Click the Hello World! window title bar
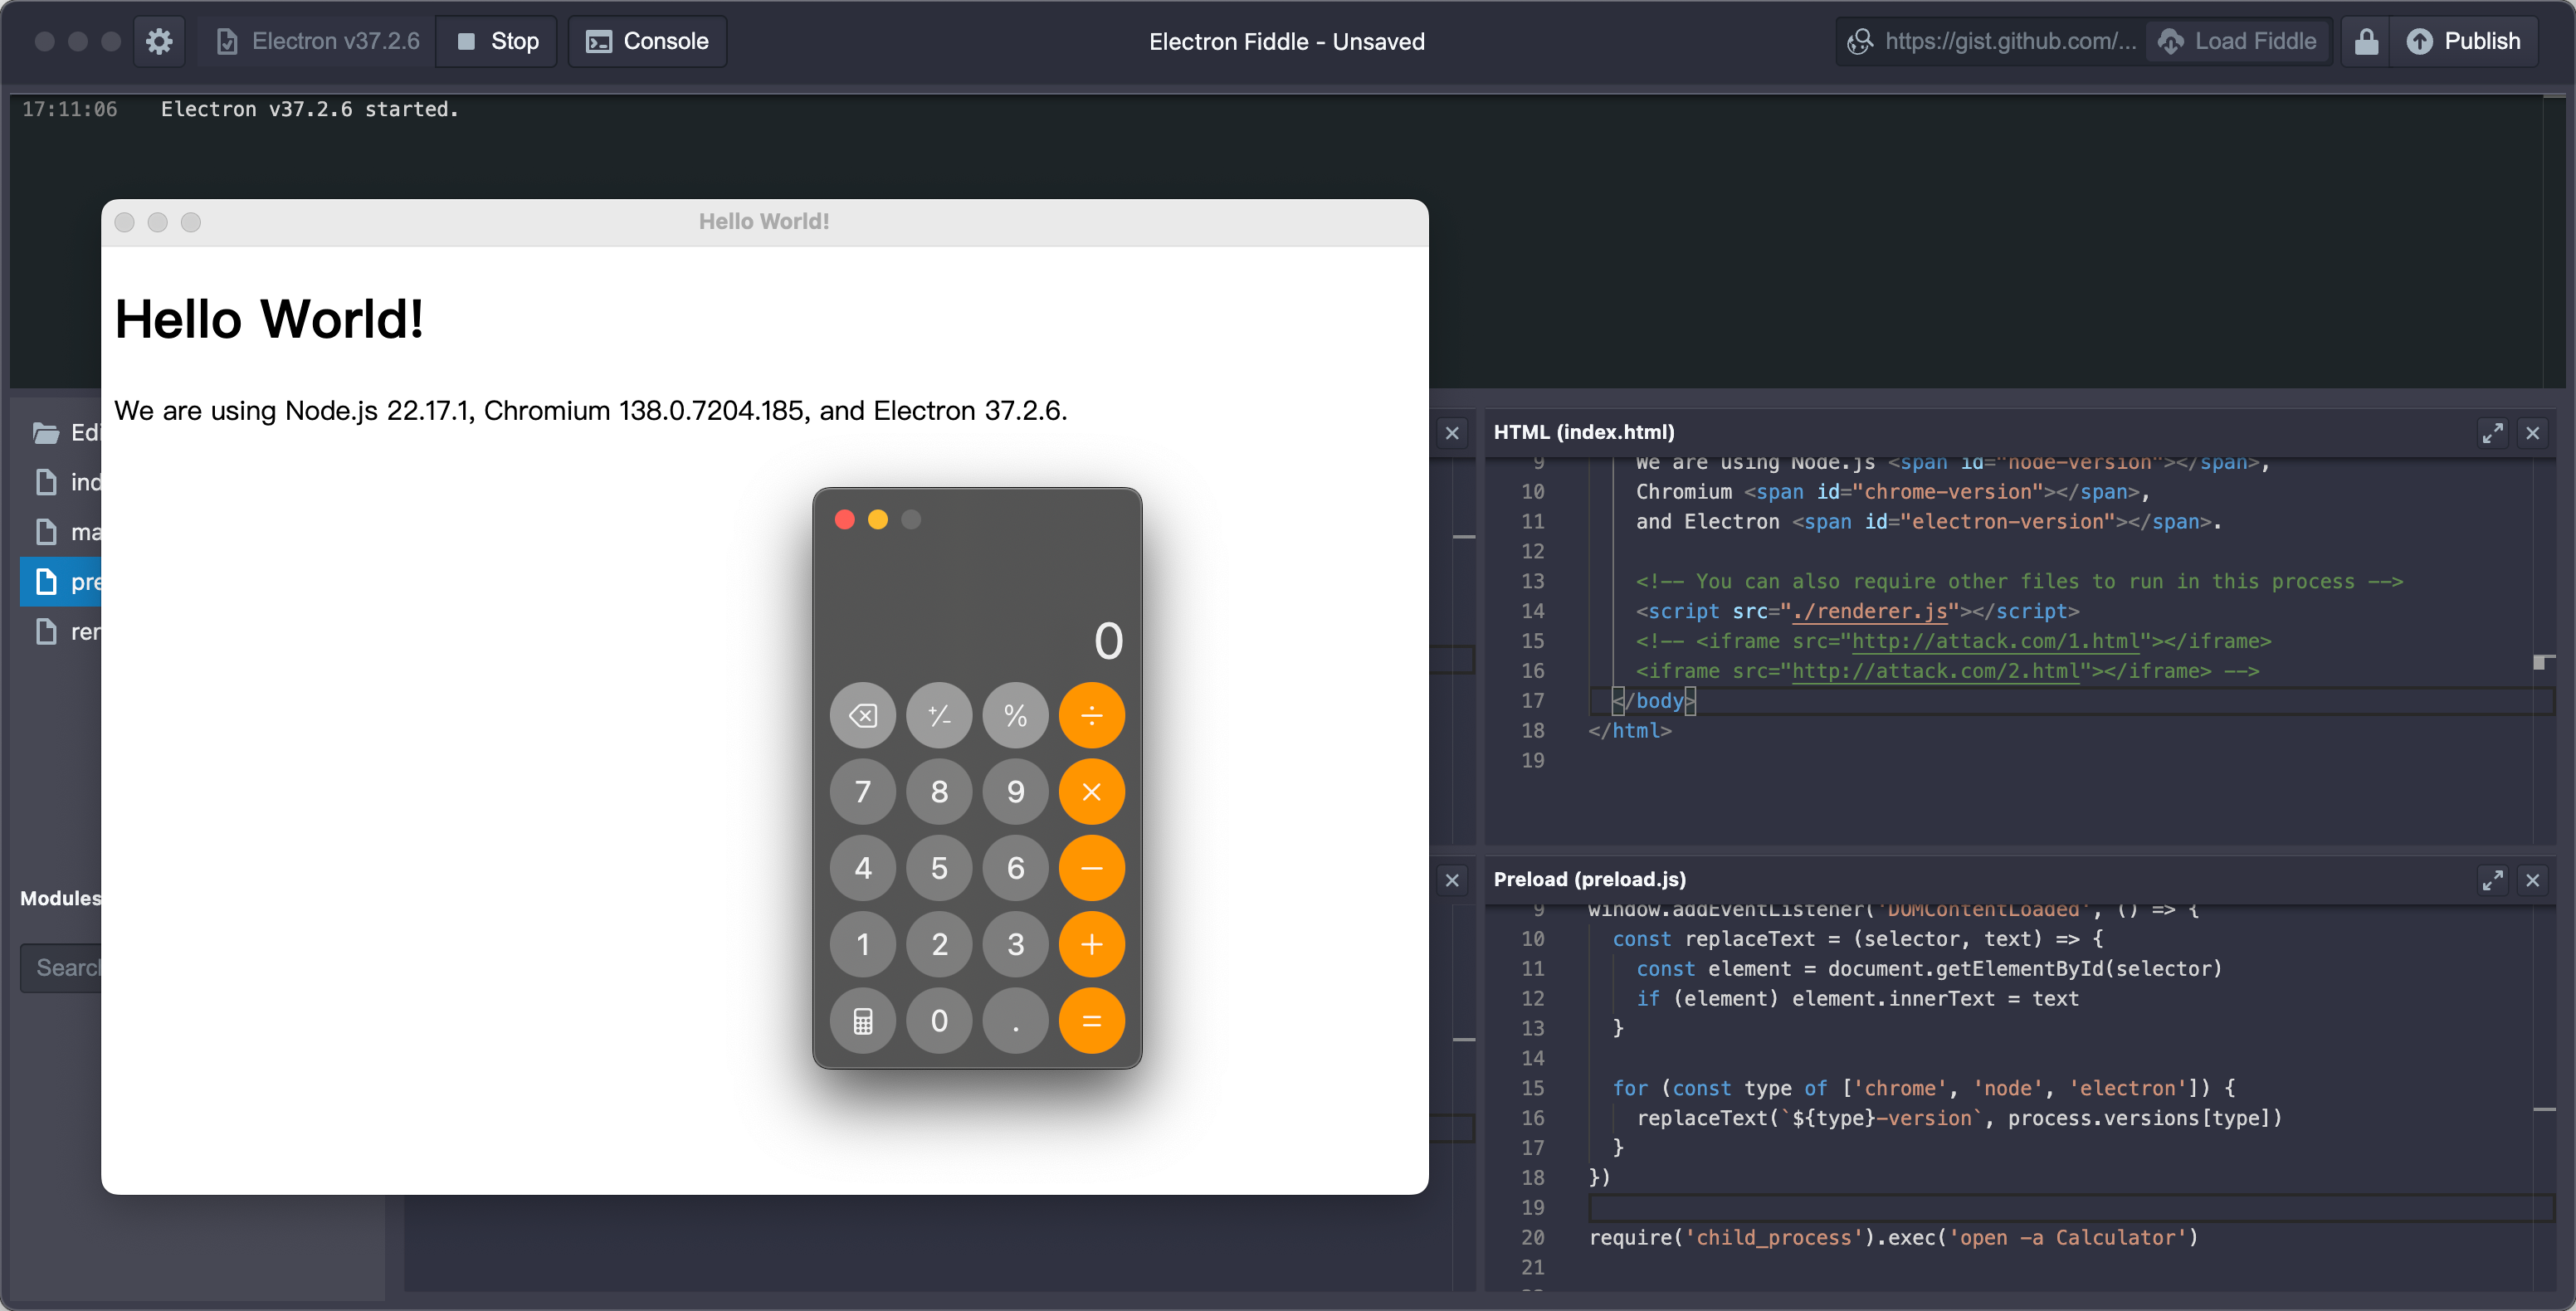The width and height of the screenshot is (2576, 1311). click(x=764, y=222)
